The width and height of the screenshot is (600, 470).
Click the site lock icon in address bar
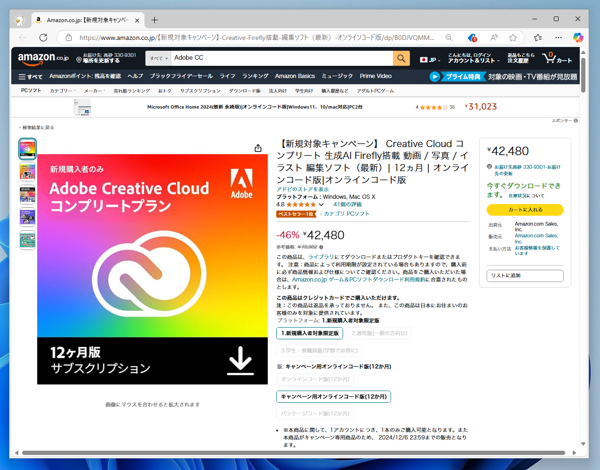pyautogui.click(x=68, y=38)
